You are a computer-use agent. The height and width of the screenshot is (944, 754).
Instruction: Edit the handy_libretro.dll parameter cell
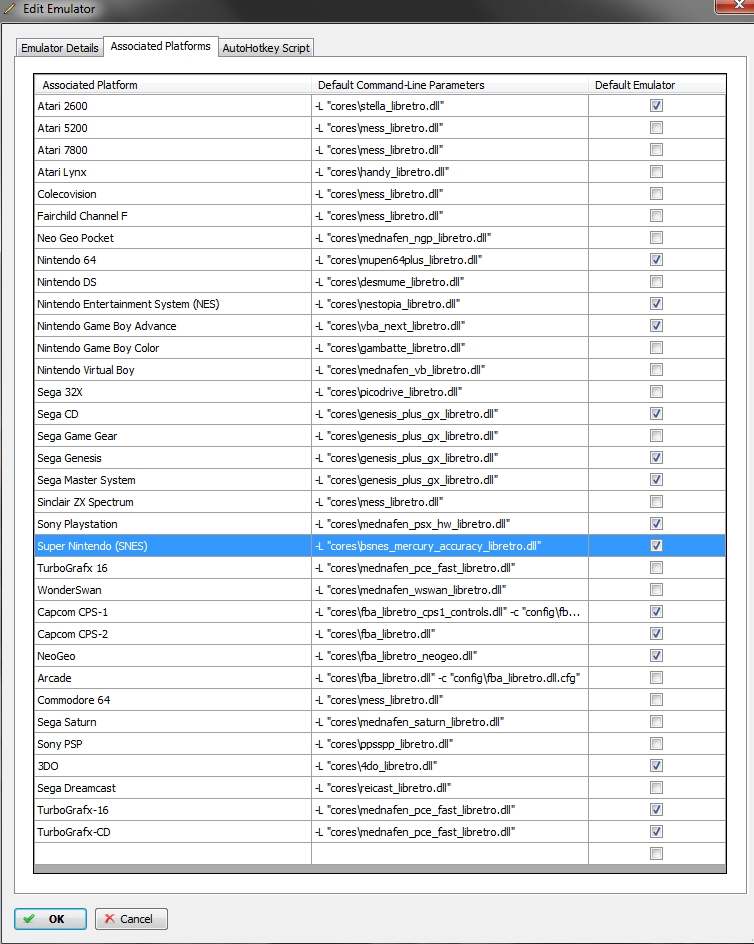pos(450,172)
